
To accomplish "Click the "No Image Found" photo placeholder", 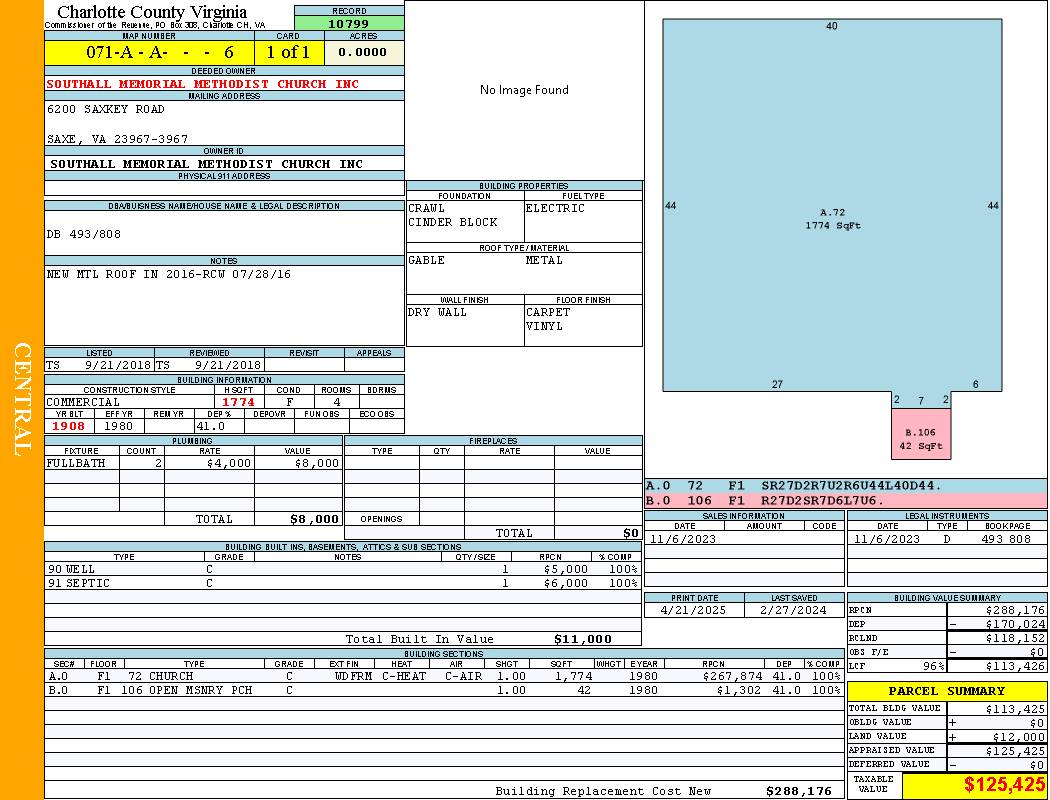I will pyautogui.click(x=524, y=90).
